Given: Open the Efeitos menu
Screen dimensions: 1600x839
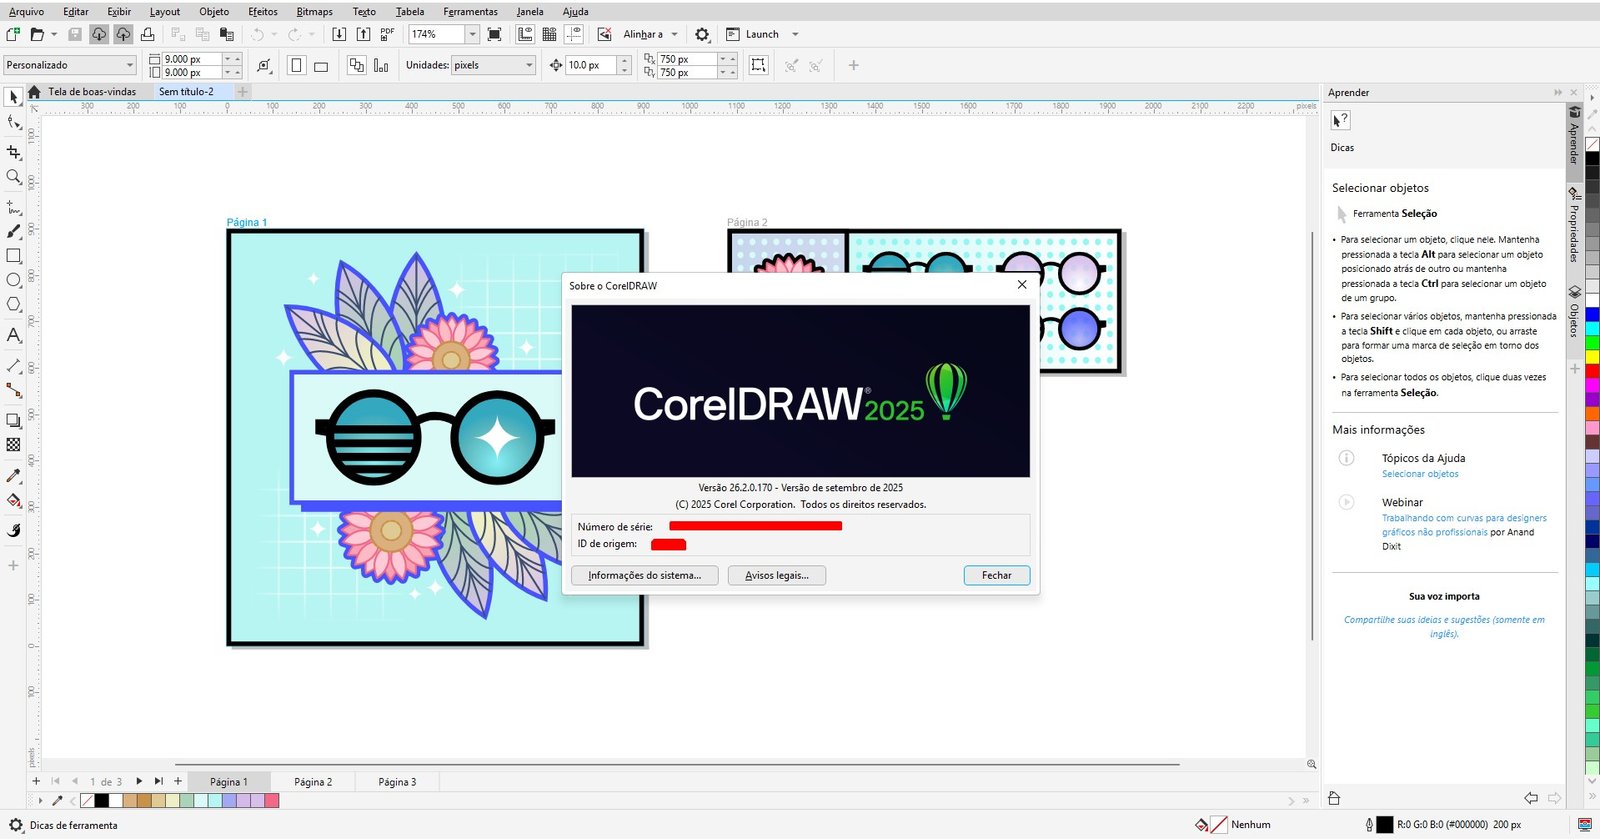Looking at the screenshot, I should coord(263,11).
